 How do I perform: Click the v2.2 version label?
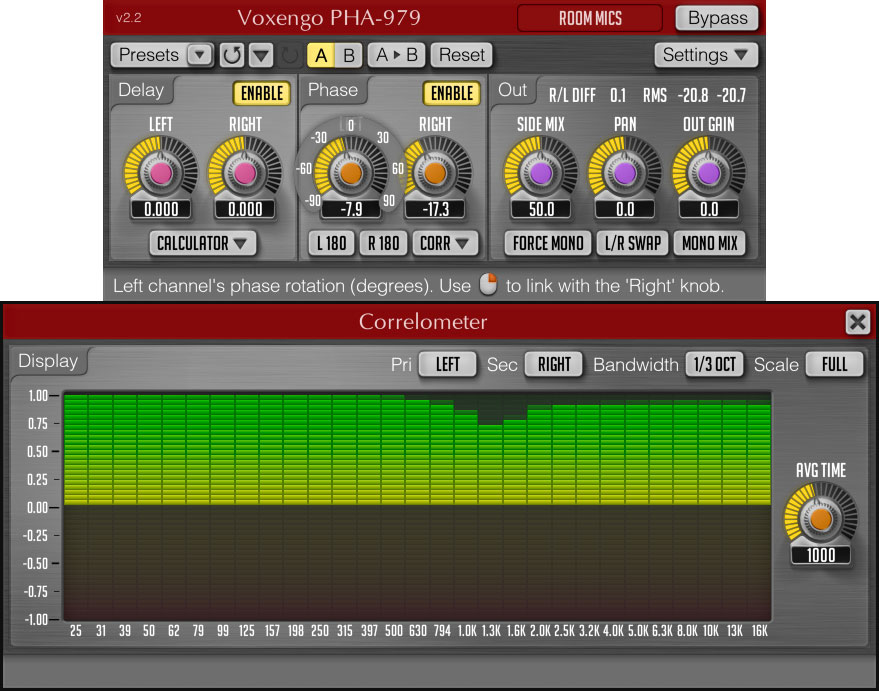click(128, 18)
